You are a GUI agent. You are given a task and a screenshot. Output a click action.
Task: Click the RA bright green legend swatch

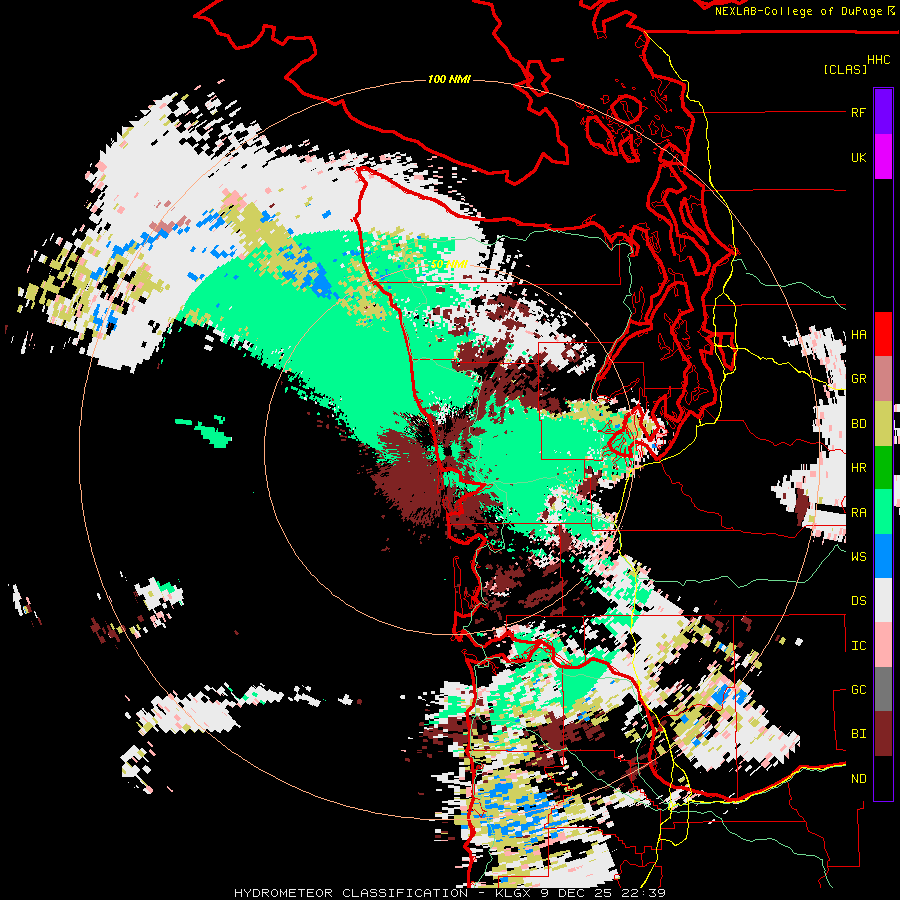[883, 512]
